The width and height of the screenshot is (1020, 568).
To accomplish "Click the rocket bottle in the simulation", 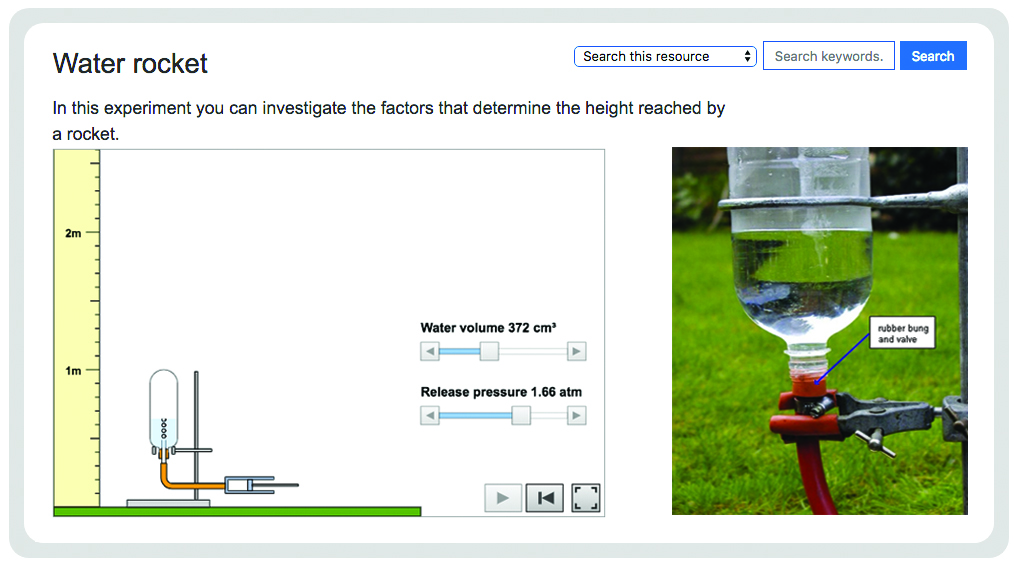I will 163,410.
